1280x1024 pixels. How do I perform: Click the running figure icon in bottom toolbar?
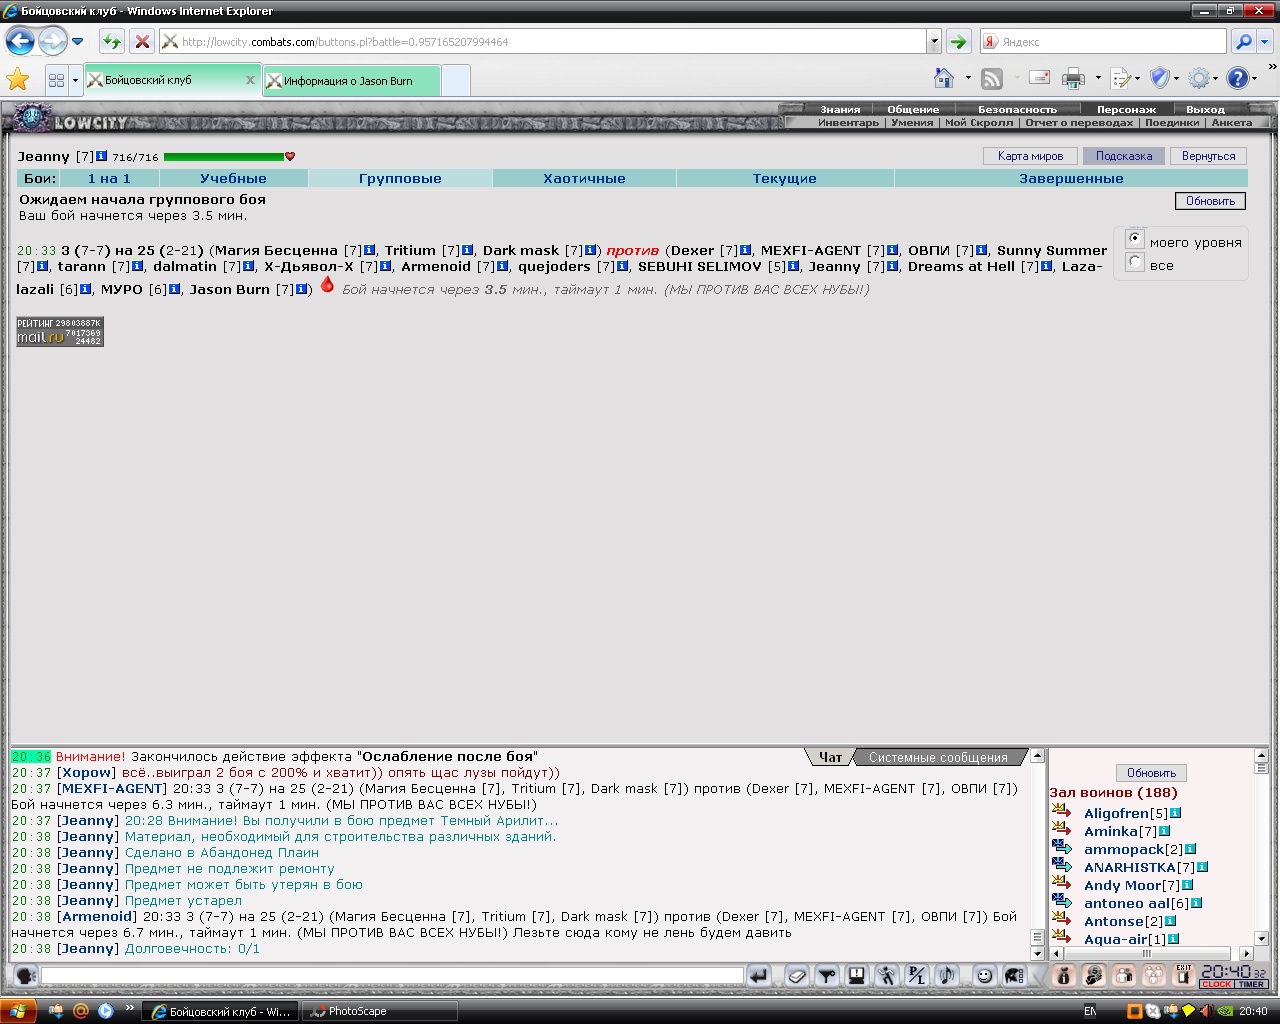[887, 976]
